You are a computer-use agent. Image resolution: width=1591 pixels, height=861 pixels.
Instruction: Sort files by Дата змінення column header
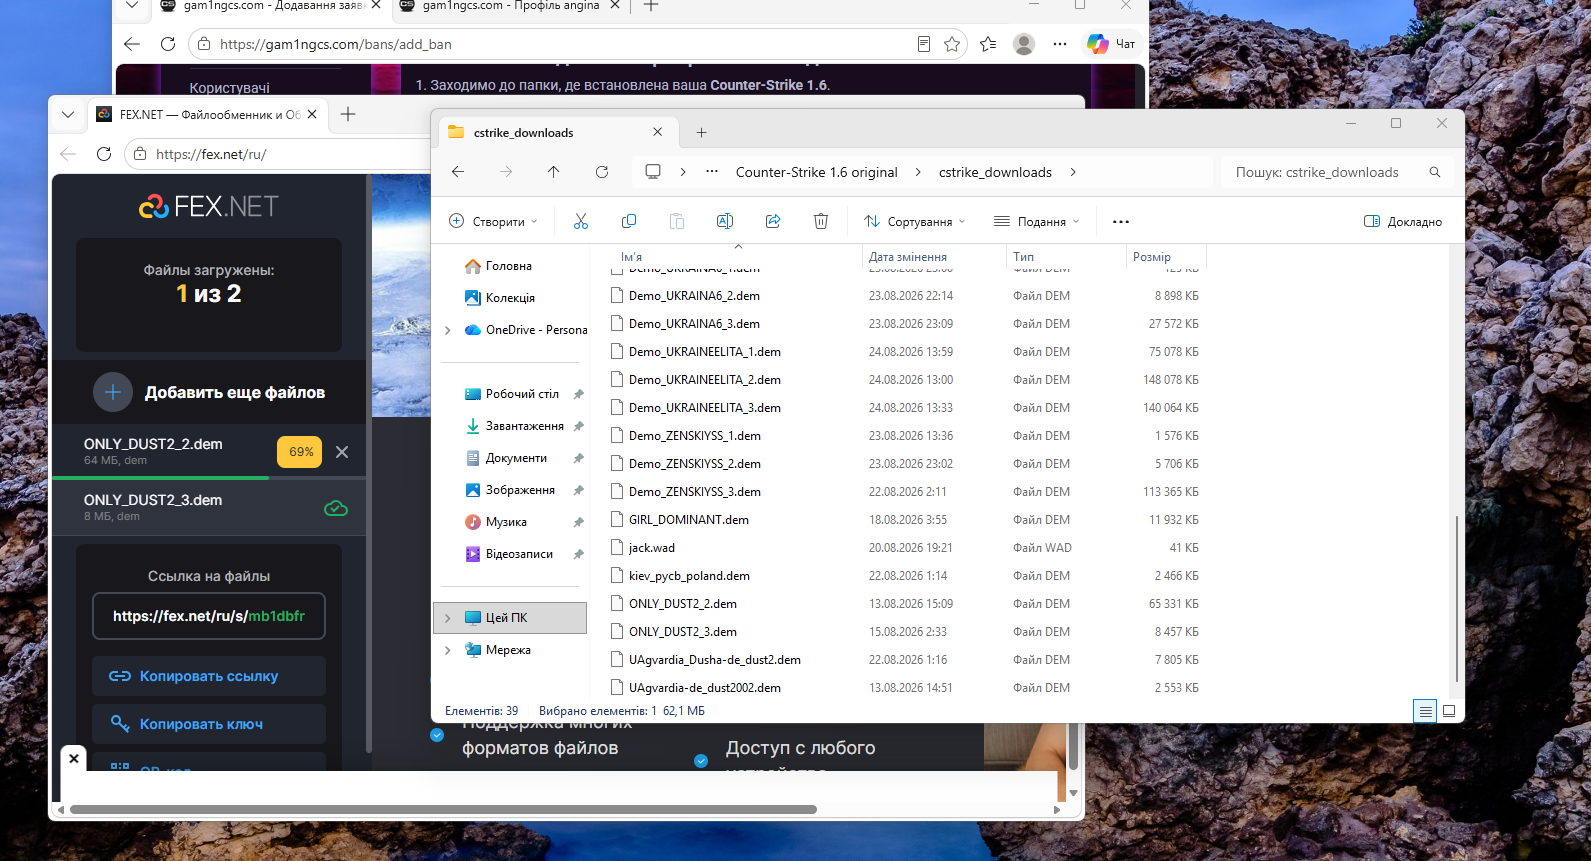pos(934,257)
